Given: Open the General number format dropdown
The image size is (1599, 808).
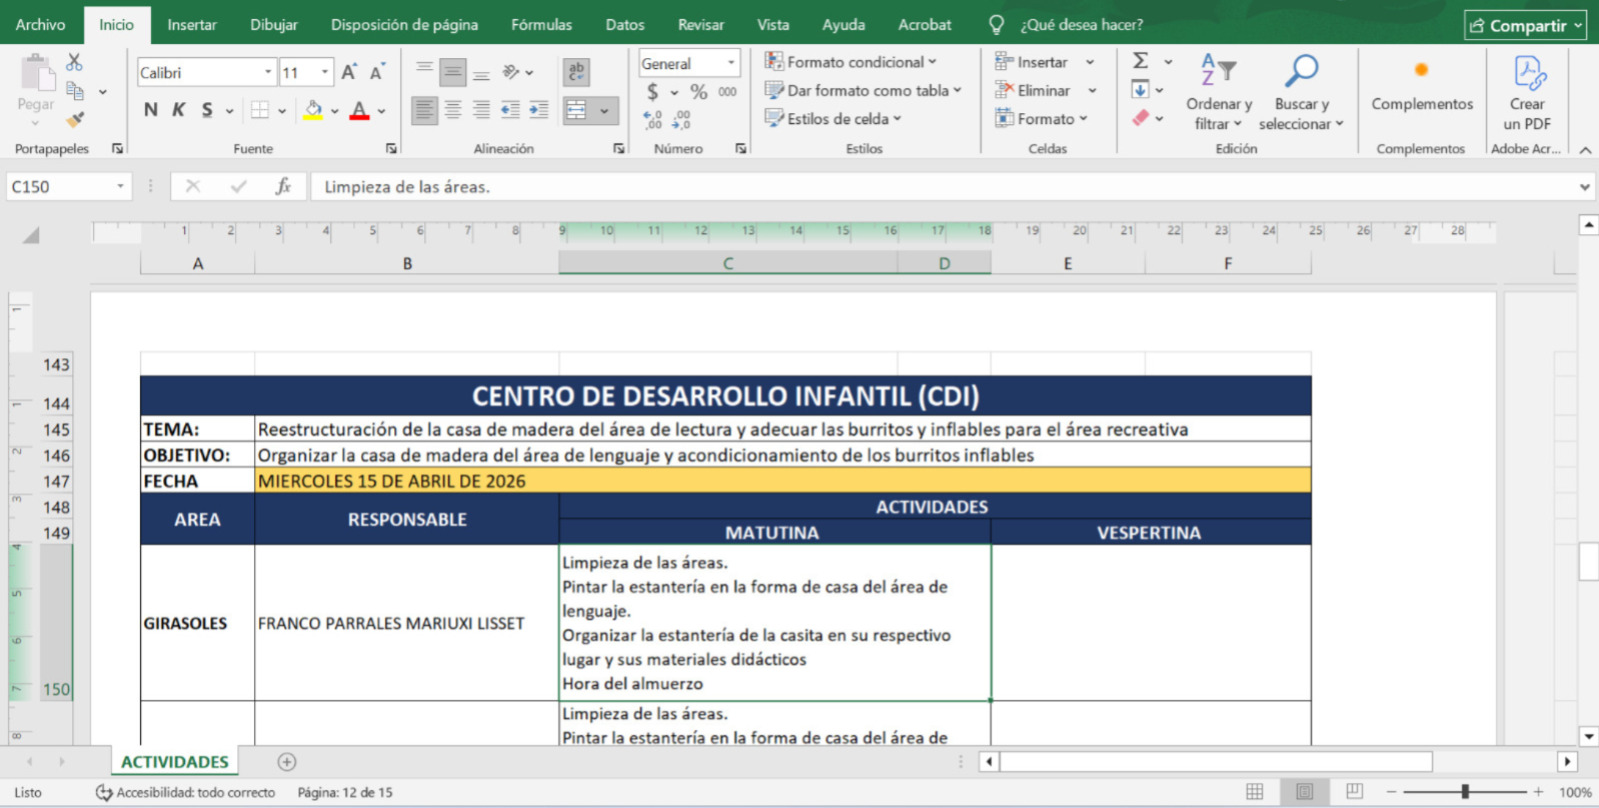Looking at the screenshot, I should (x=731, y=63).
